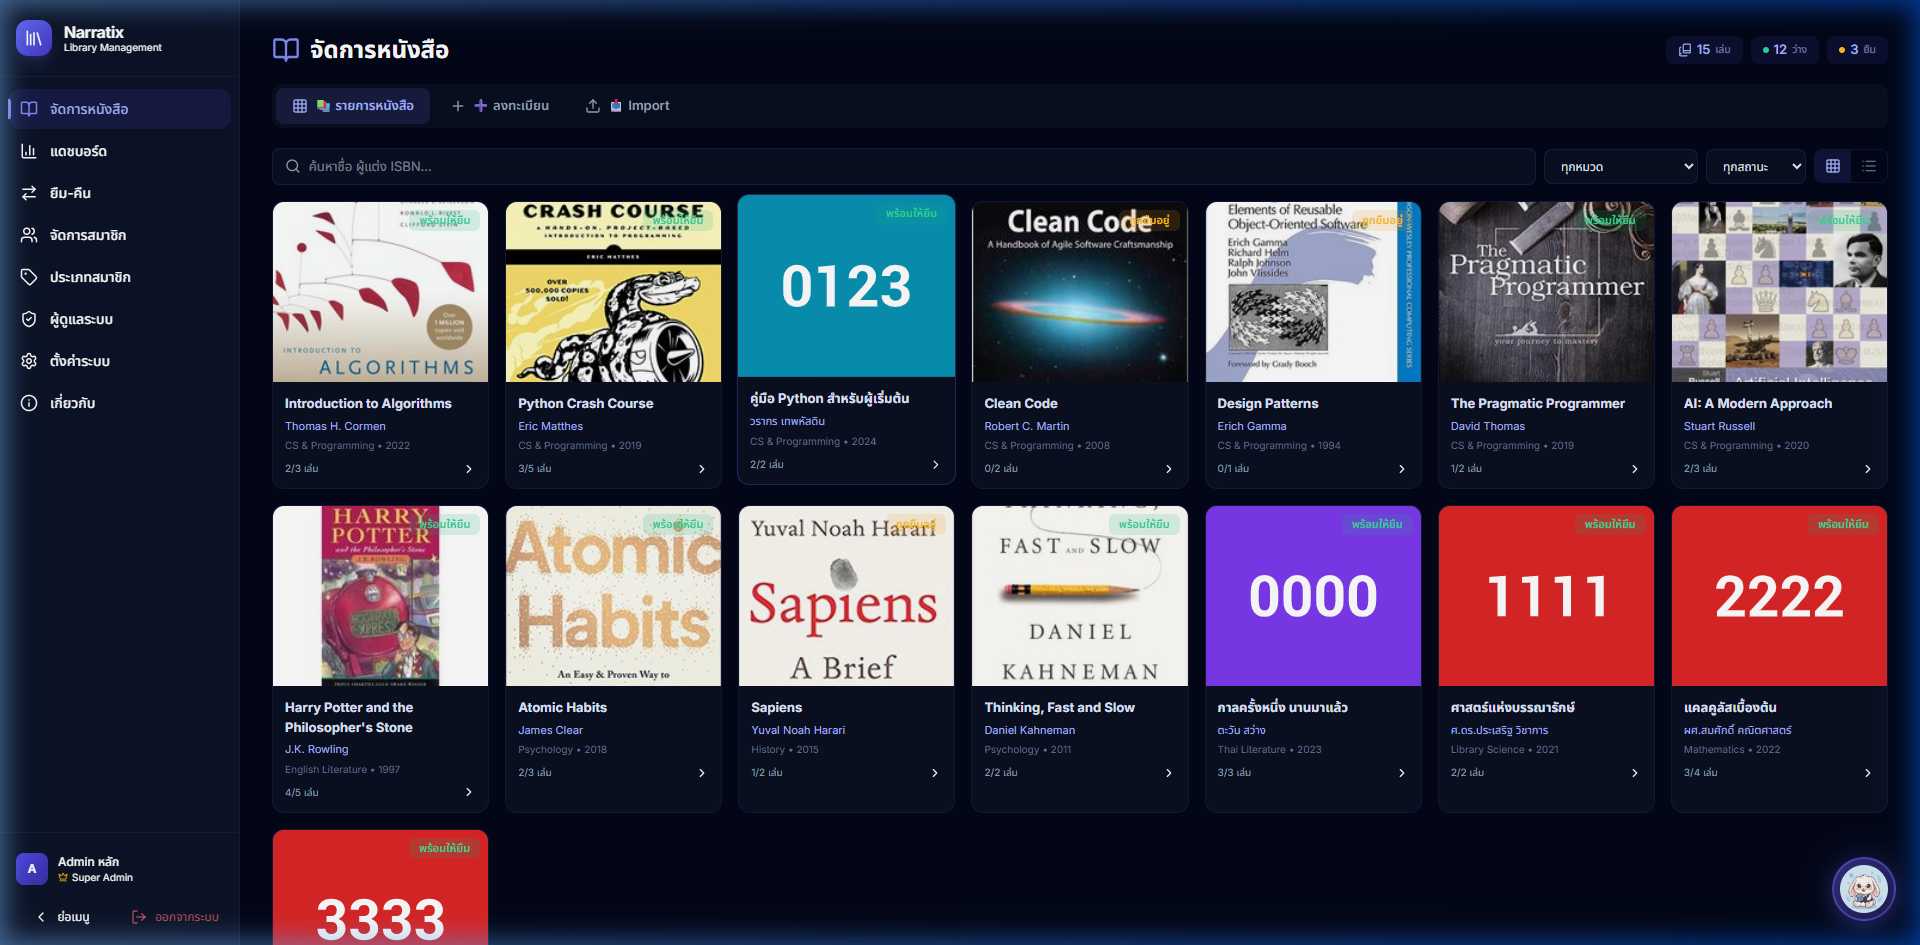1920x945 pixels.
Task: Open the system admin shield icon
Action: click(x=29, y=319)
